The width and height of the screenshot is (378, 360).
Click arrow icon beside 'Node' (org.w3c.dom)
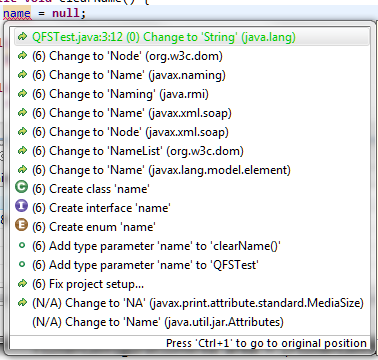pos(22,56)
